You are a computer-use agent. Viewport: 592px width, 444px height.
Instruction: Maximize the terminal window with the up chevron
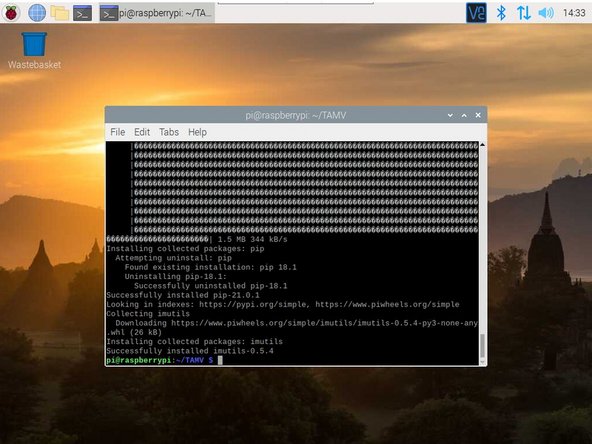click(x=464, y=115)
